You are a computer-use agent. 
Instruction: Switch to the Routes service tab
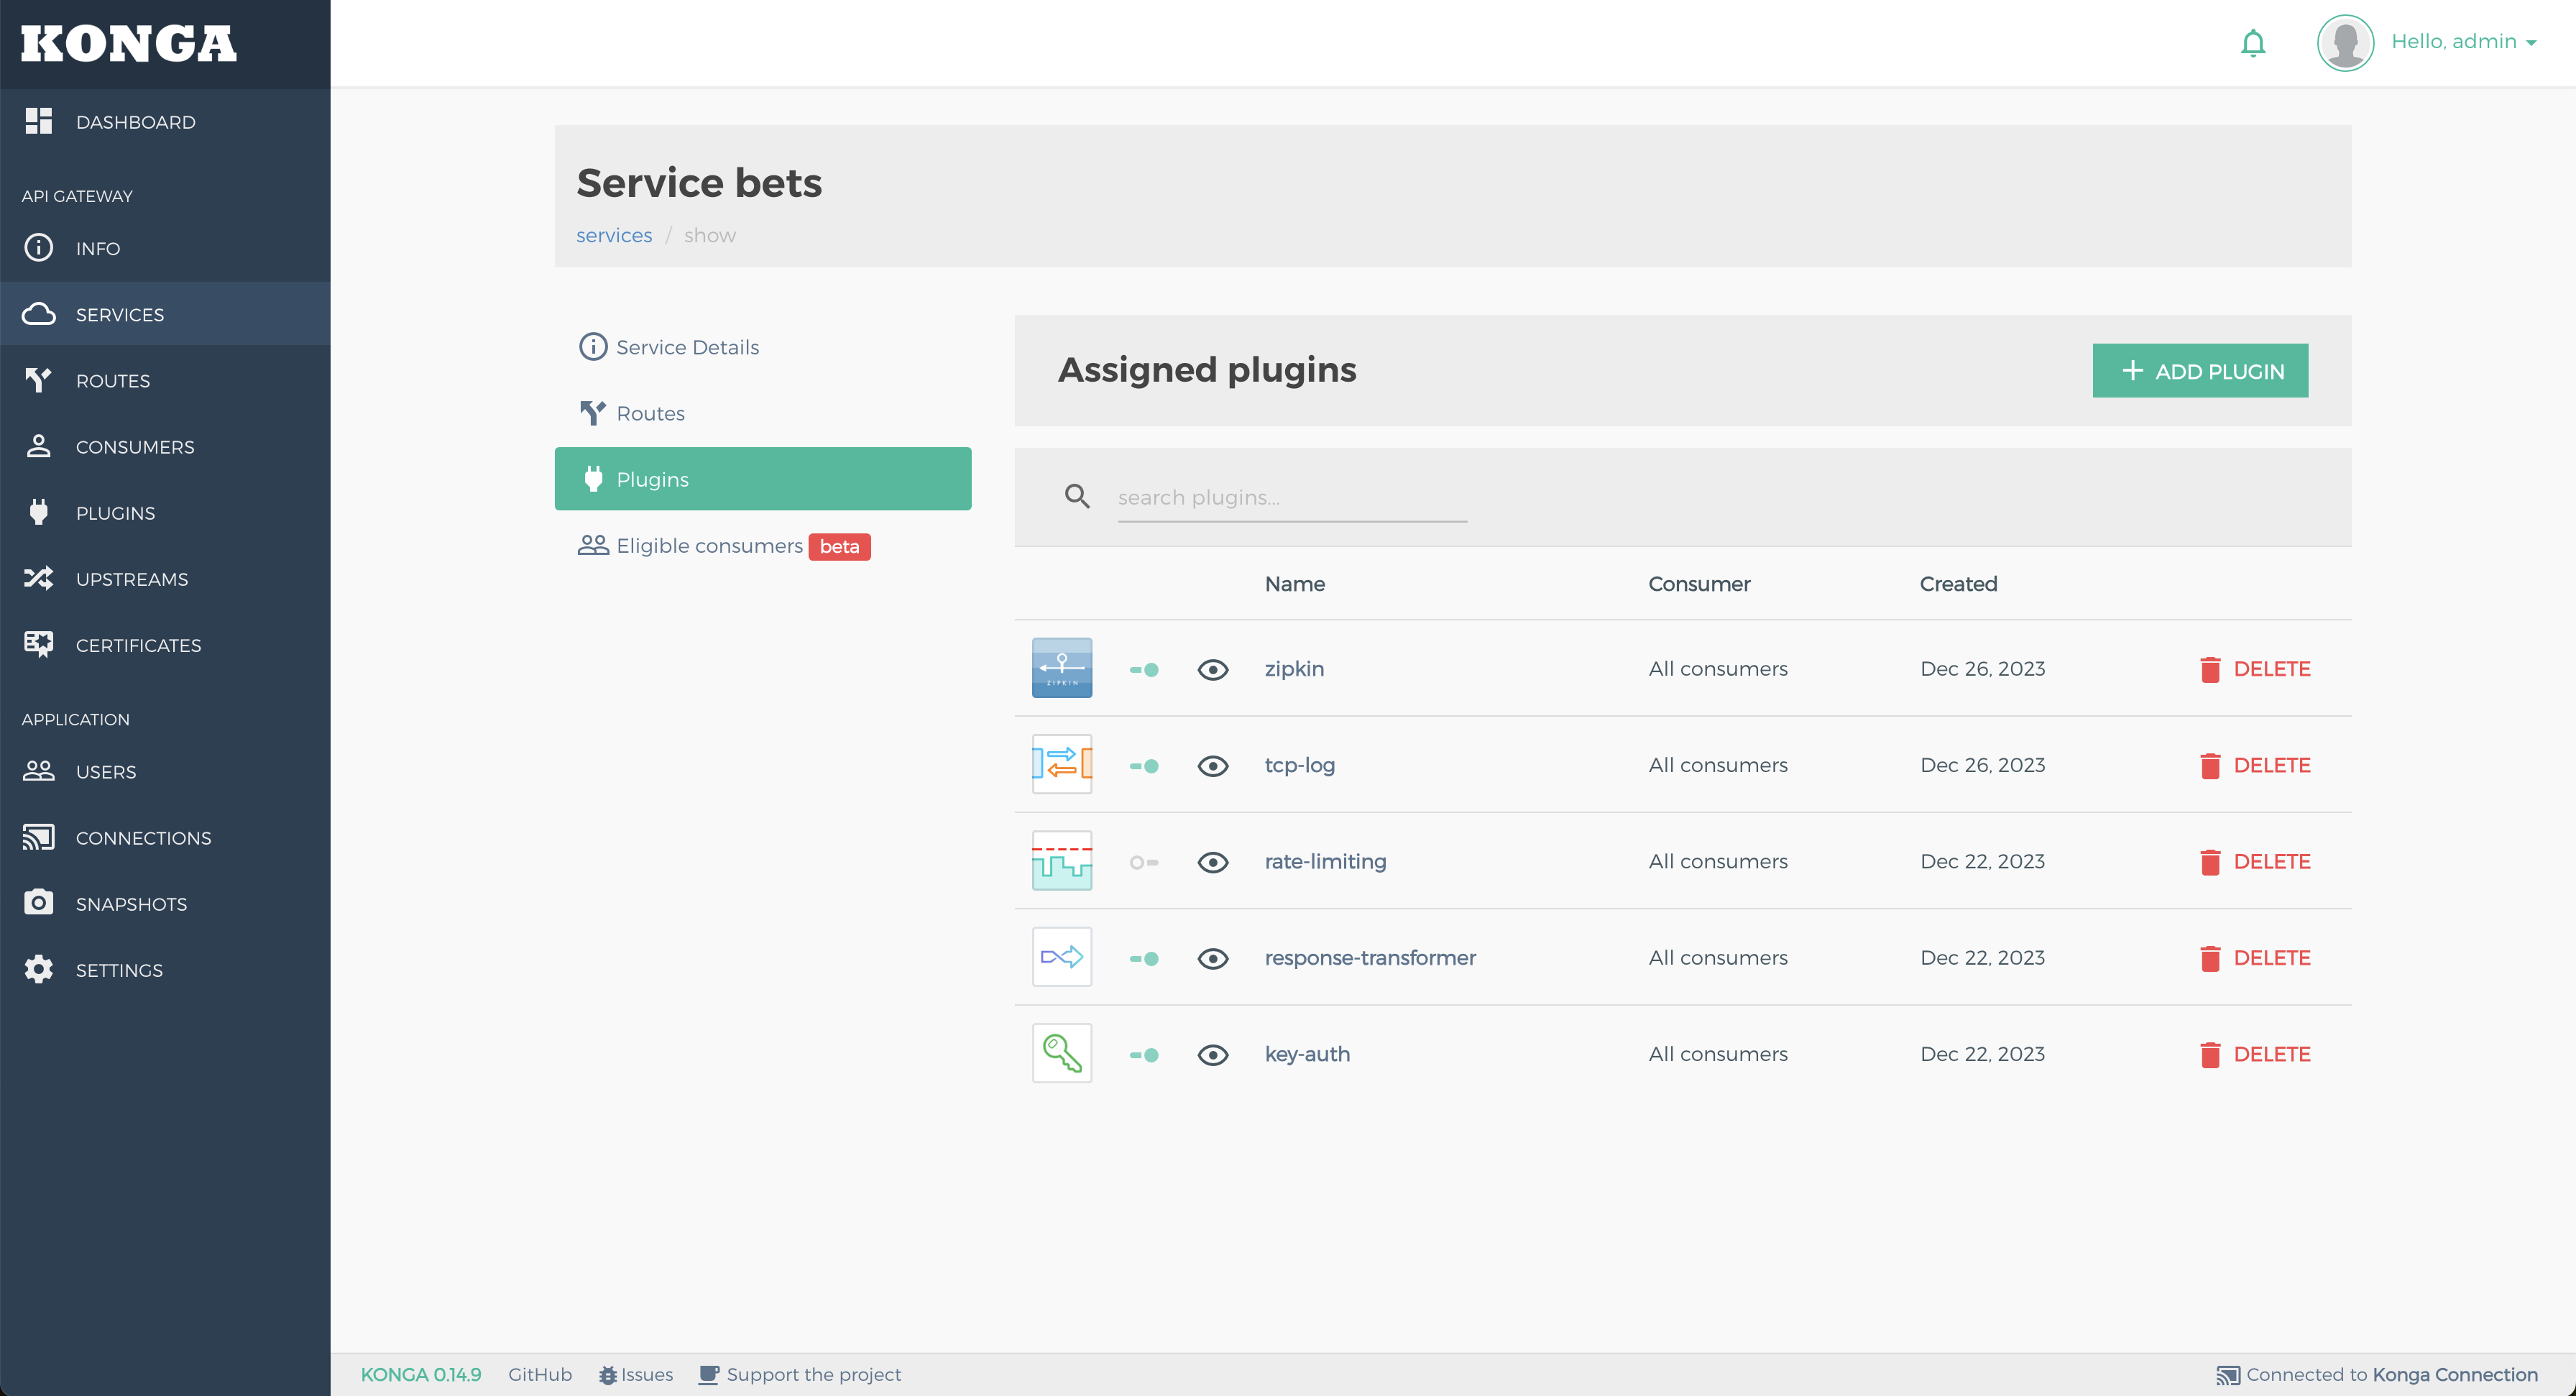[650, 413]
